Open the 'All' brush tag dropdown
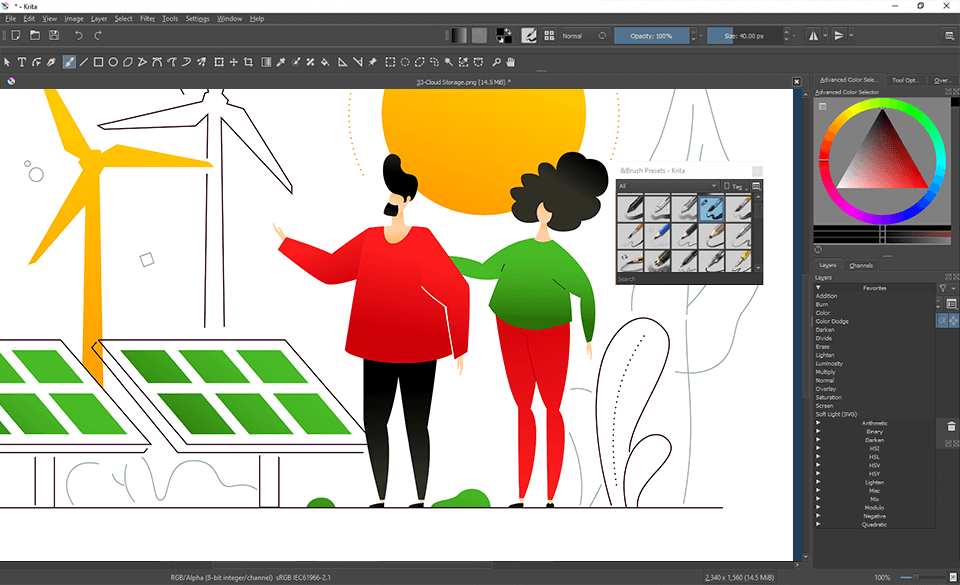 point(667,186)
